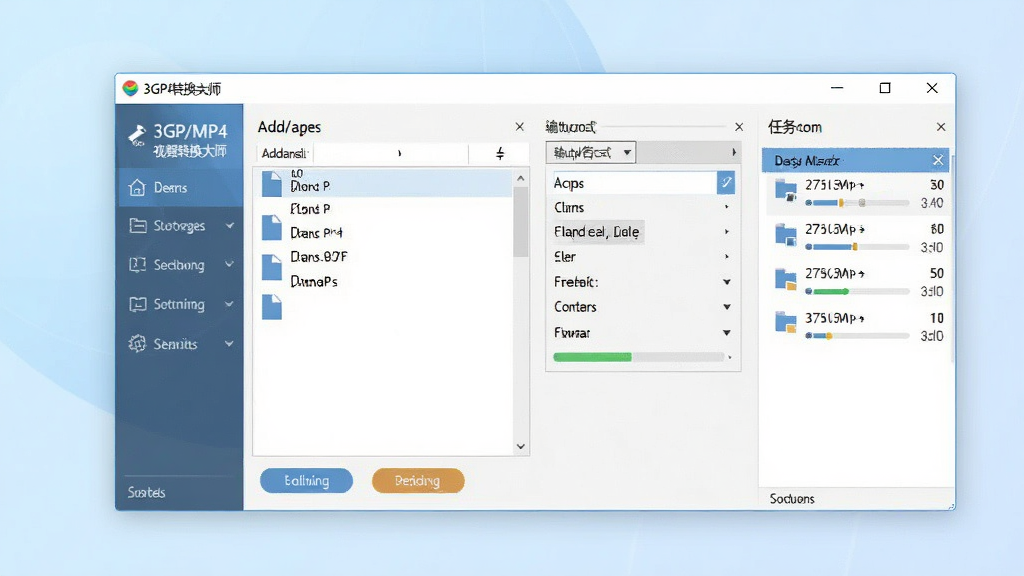Select the Fland eal, Dole option
The width and height of the screenshot is (1024, 576).
(598, 232)
